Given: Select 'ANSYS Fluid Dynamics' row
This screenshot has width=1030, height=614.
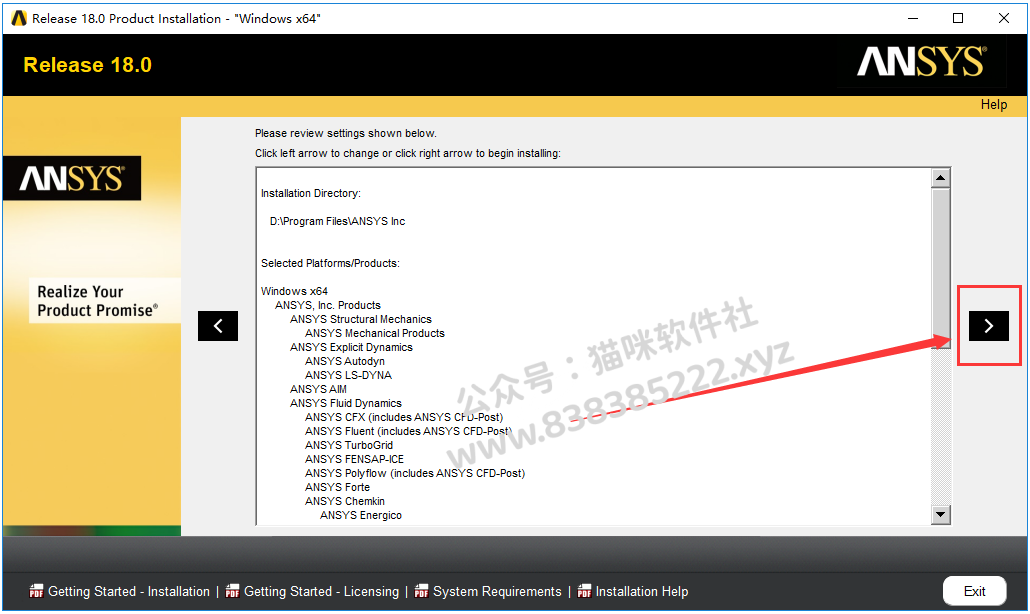Looking at the screenshot, I should (346, 403).
